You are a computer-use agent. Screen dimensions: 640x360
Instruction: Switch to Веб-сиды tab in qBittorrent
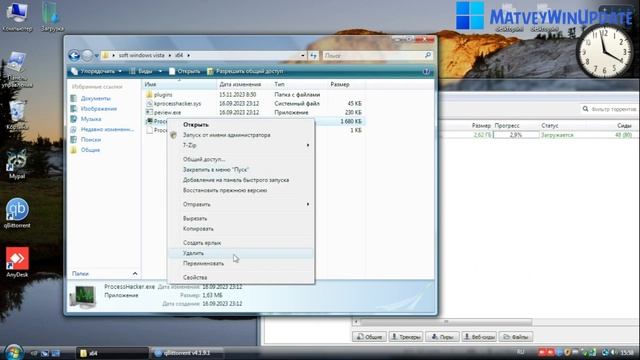pyautogui.click(x=479, y=337)
